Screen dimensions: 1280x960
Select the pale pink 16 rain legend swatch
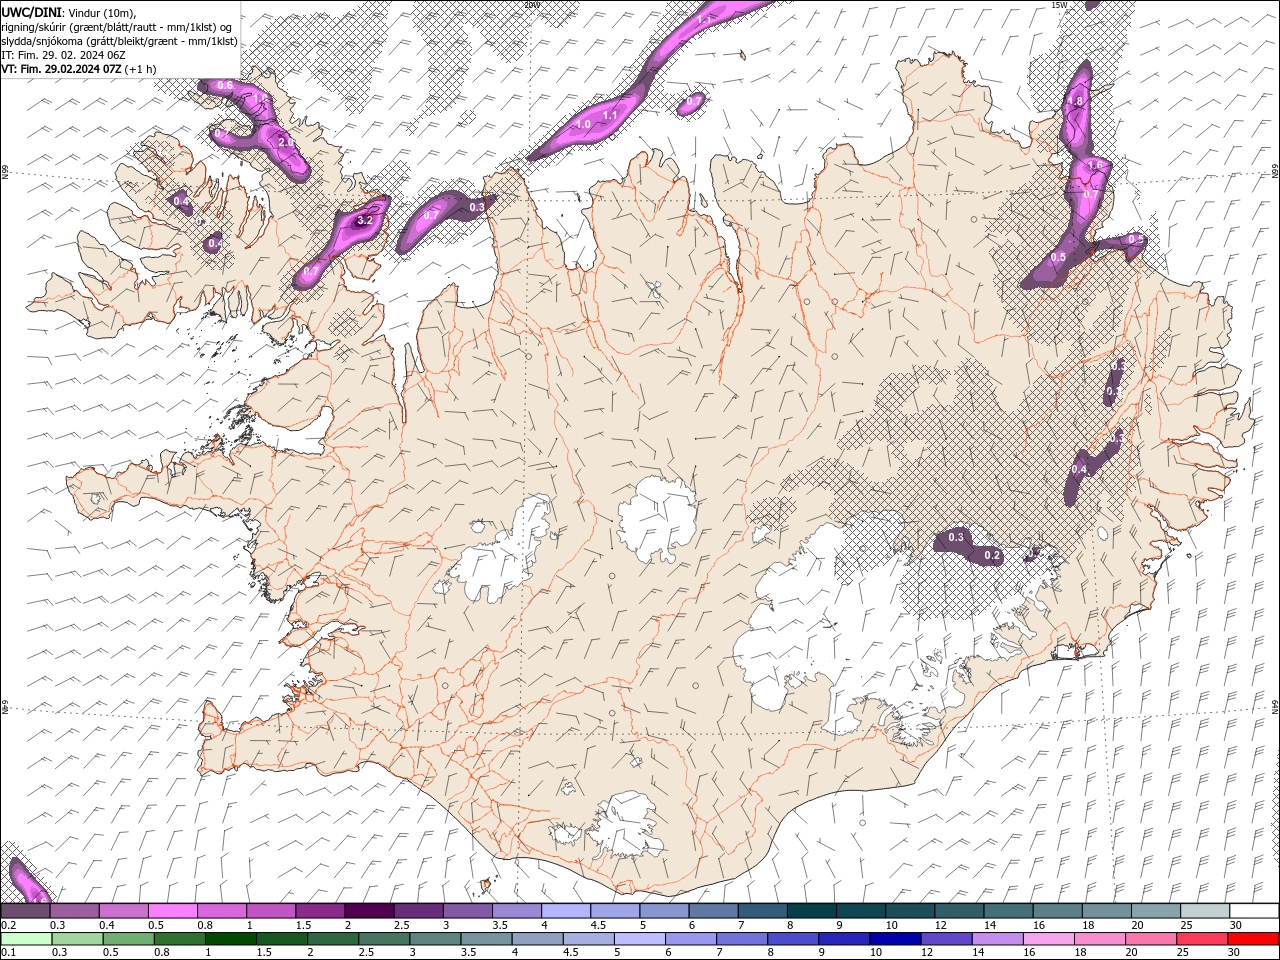point(1047,939)
